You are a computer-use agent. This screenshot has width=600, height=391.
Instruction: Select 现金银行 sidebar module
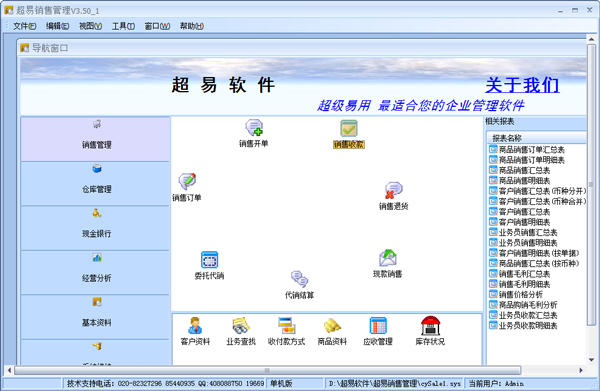pos(95,228)
